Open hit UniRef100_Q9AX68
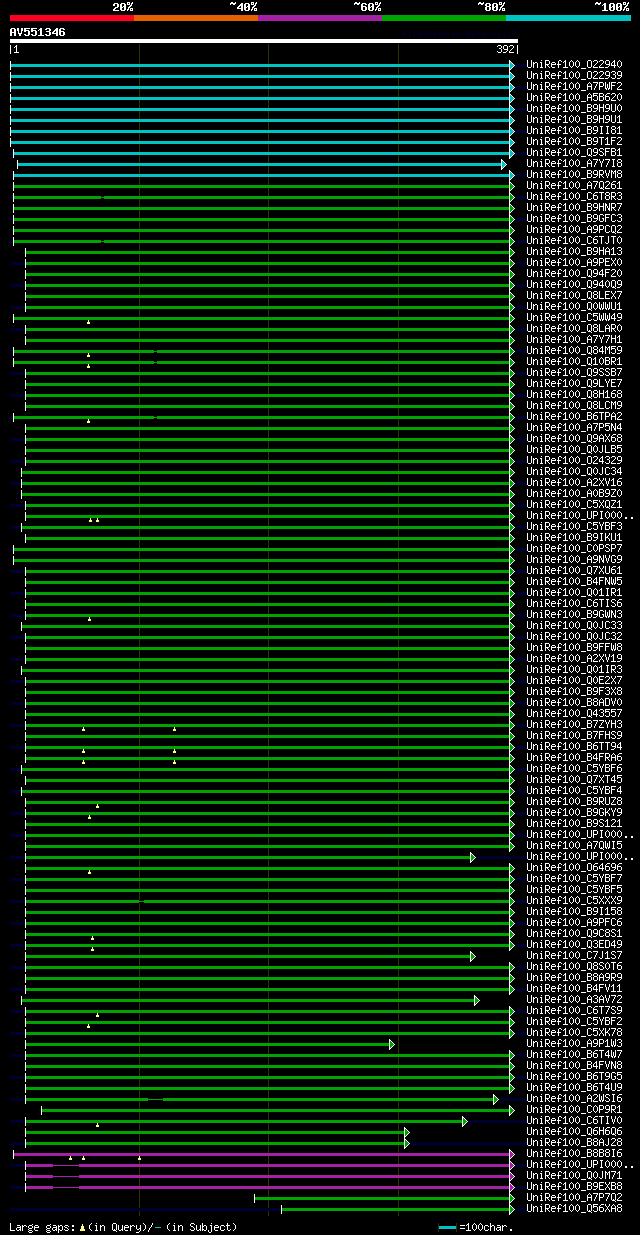Screen dimensions: 640x1235 (x=574, y=439)
